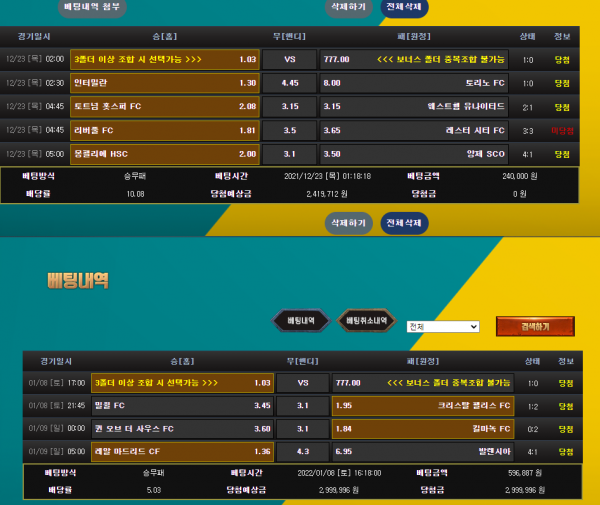
Task: Choose the 웨스트햄 유나이티드 odds cell
Action: (414, 106)
